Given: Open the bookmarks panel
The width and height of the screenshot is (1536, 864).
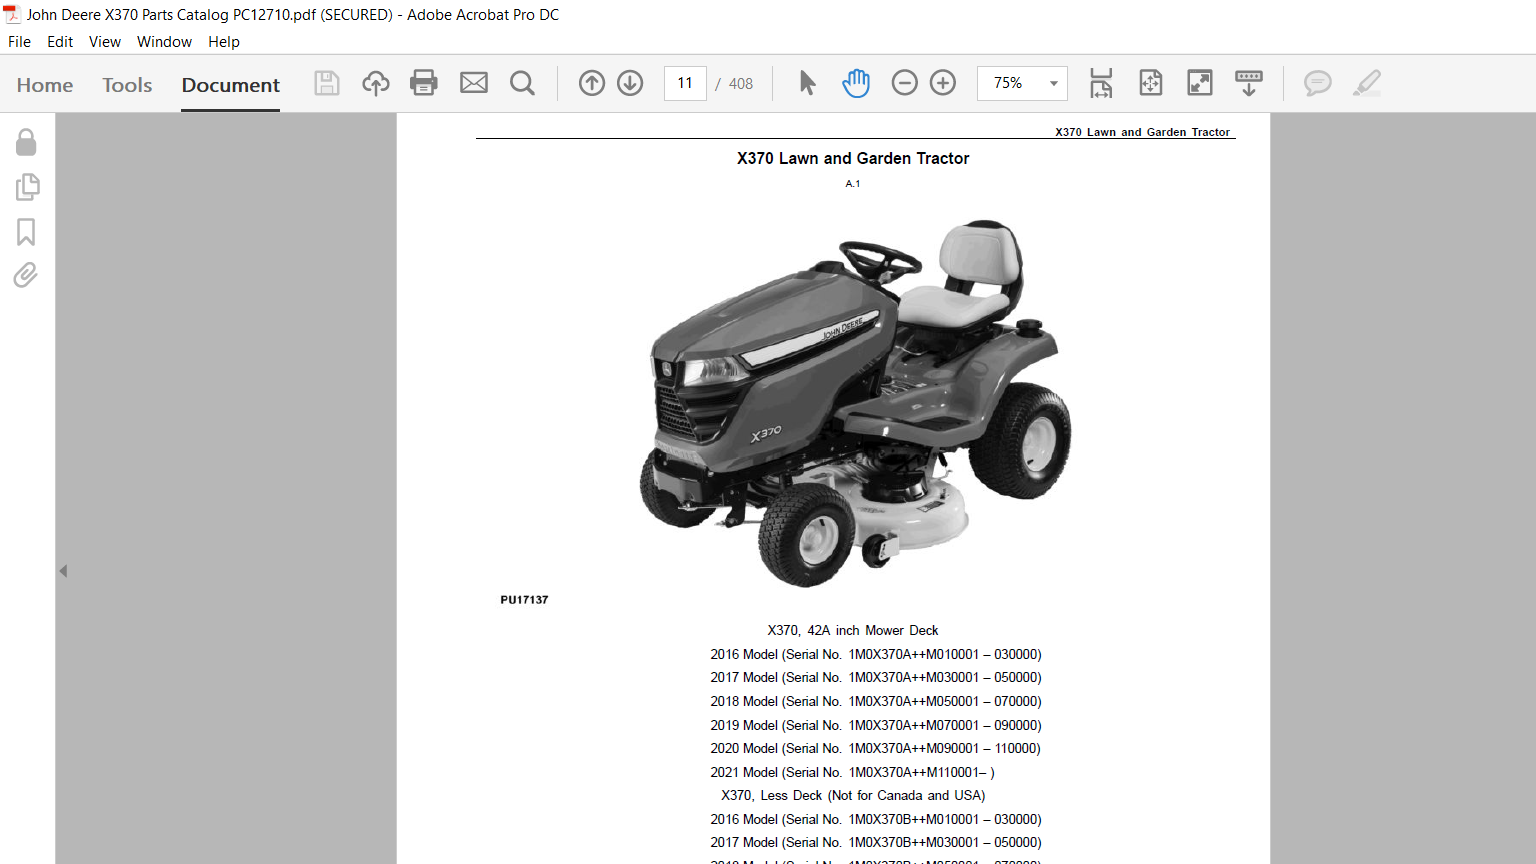Looking at the screenshot, I should tap(26, 232).
